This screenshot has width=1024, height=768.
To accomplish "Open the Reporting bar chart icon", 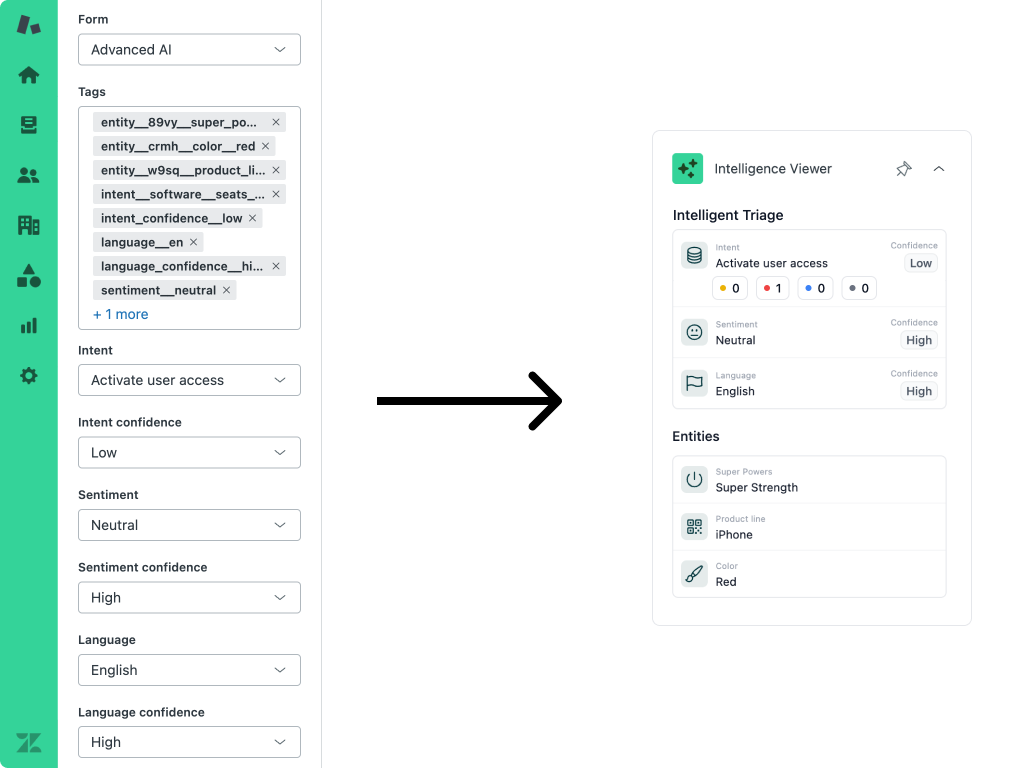I will (29, 326).
